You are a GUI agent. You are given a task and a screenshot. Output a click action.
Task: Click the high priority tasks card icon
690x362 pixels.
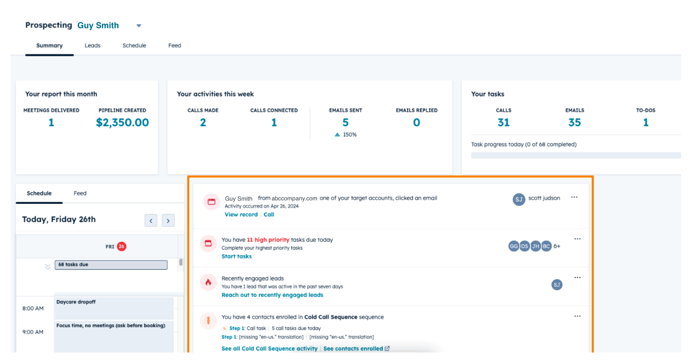pos(208,243)
